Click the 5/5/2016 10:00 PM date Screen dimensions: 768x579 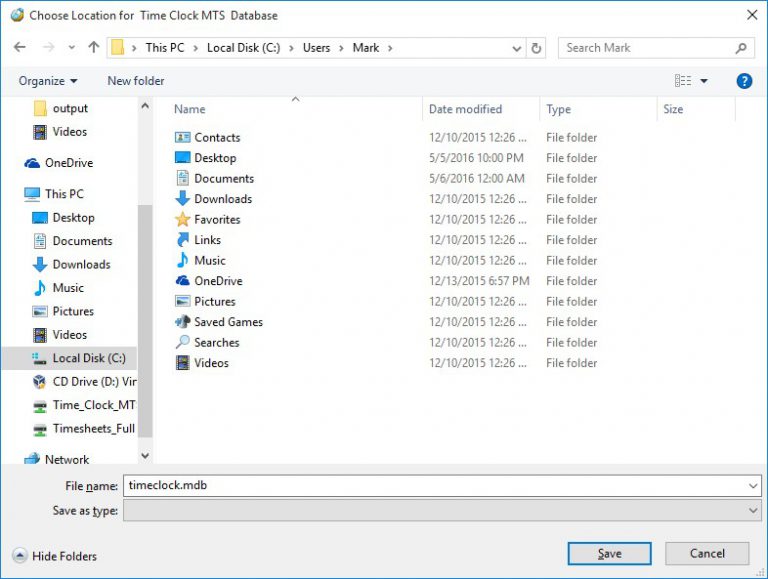pos(476,158)
